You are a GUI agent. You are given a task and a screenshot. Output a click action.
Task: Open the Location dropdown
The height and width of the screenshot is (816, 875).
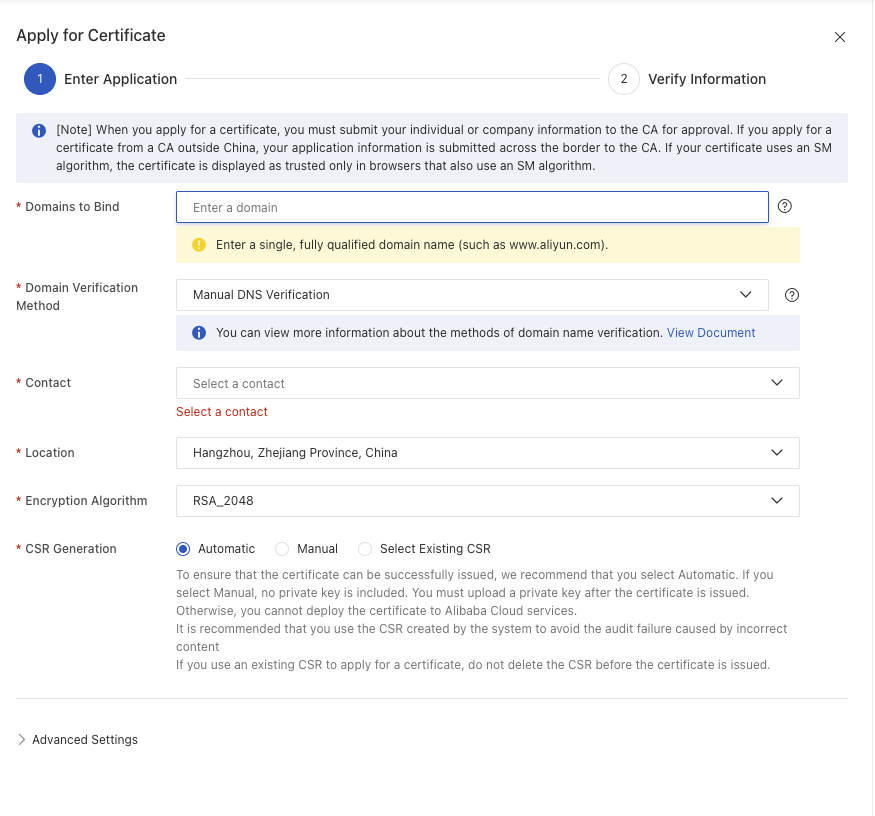[488, 453]
